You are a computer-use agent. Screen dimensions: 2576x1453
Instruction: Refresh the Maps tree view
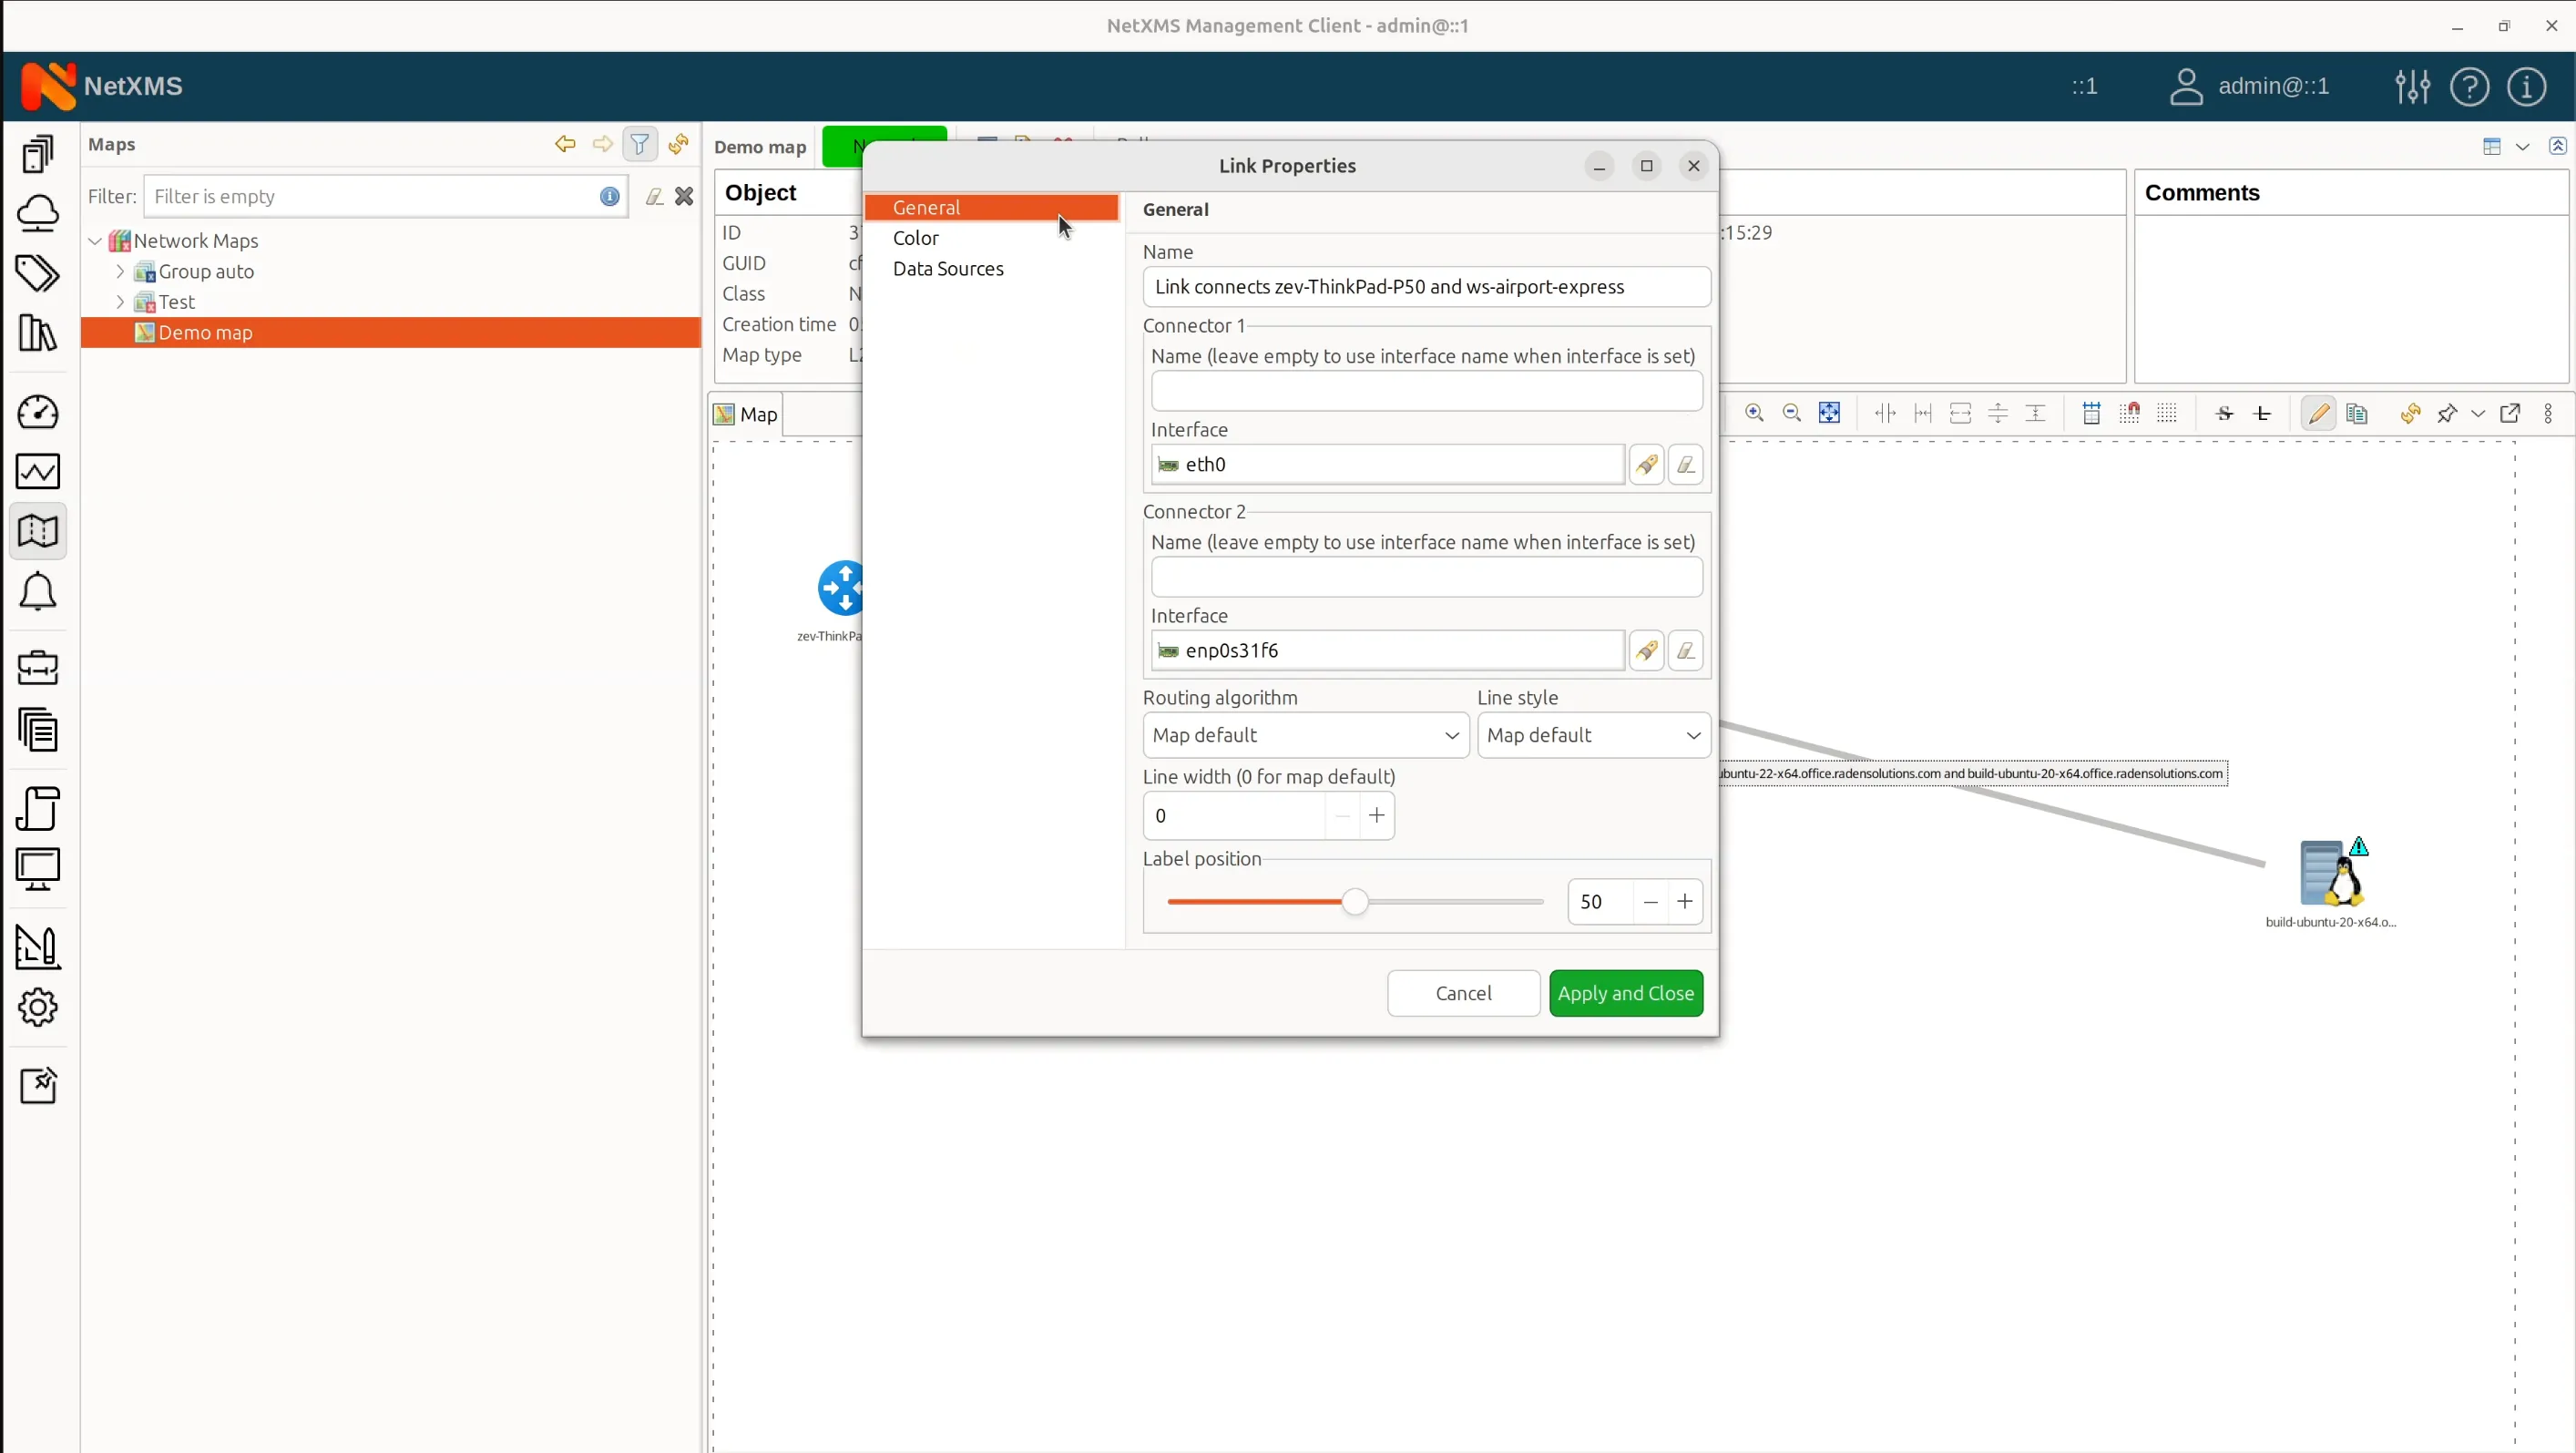678,144
